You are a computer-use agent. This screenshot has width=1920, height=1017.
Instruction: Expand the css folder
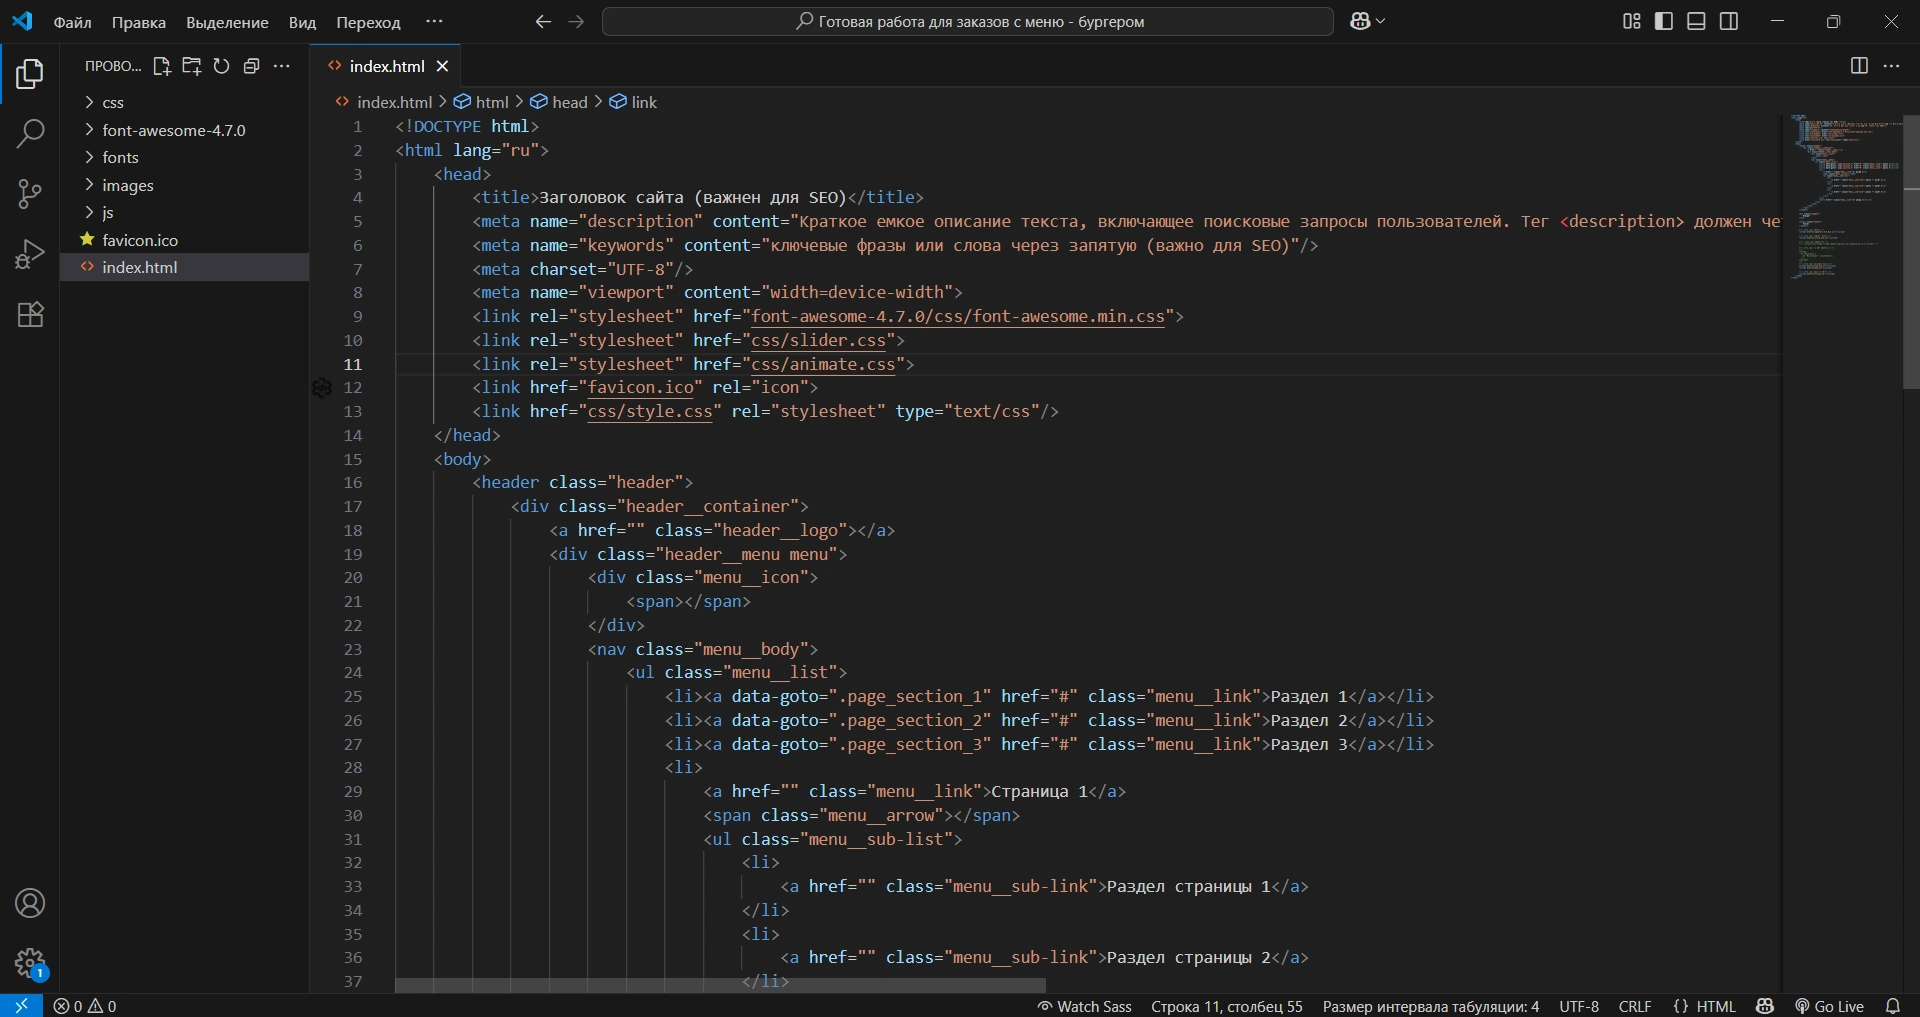click(x=113, y=103)
